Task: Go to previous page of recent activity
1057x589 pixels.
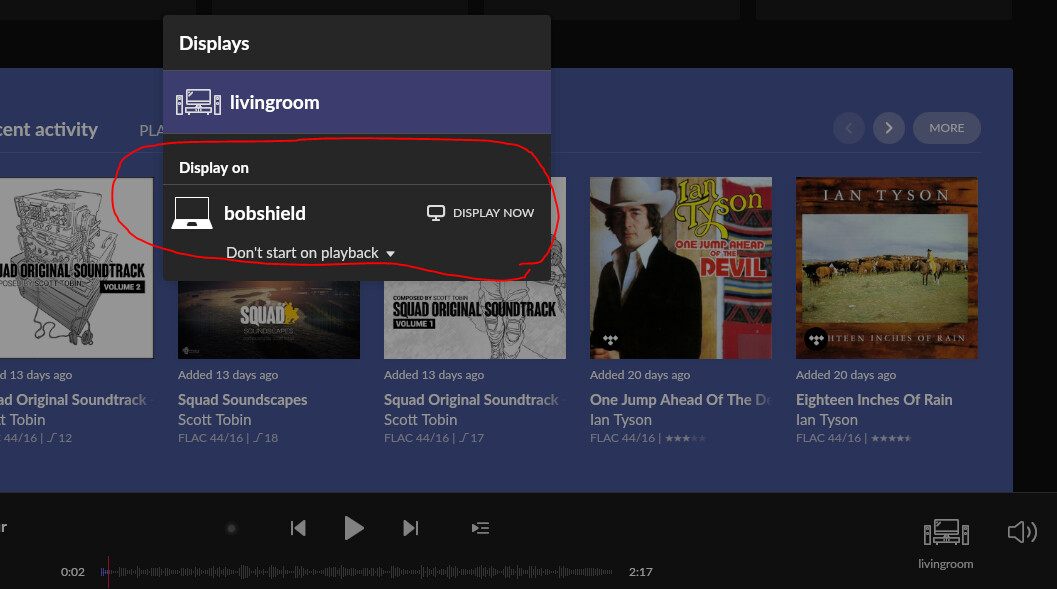Action: [x=849, y=128]
